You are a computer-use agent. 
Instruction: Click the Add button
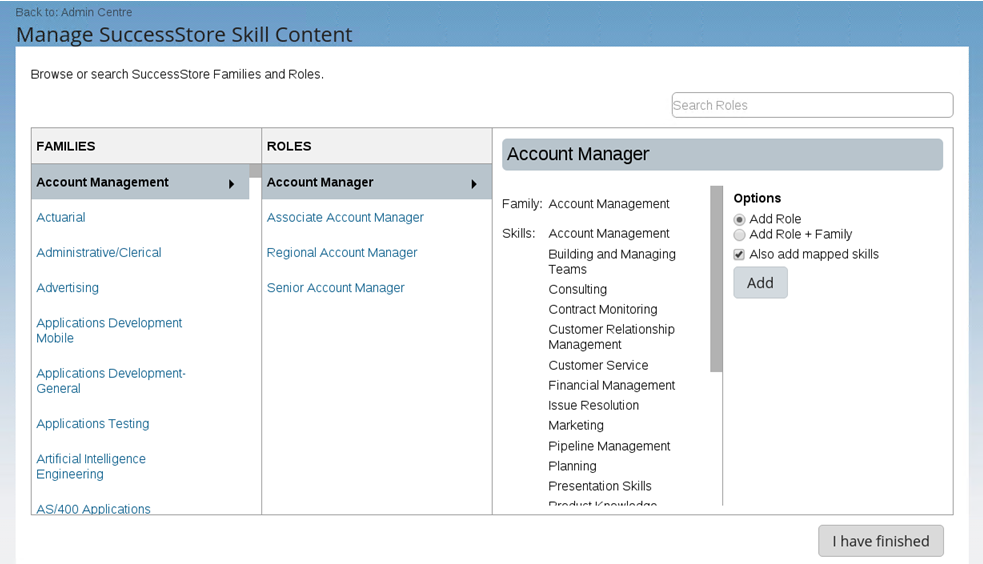[760, 283]
